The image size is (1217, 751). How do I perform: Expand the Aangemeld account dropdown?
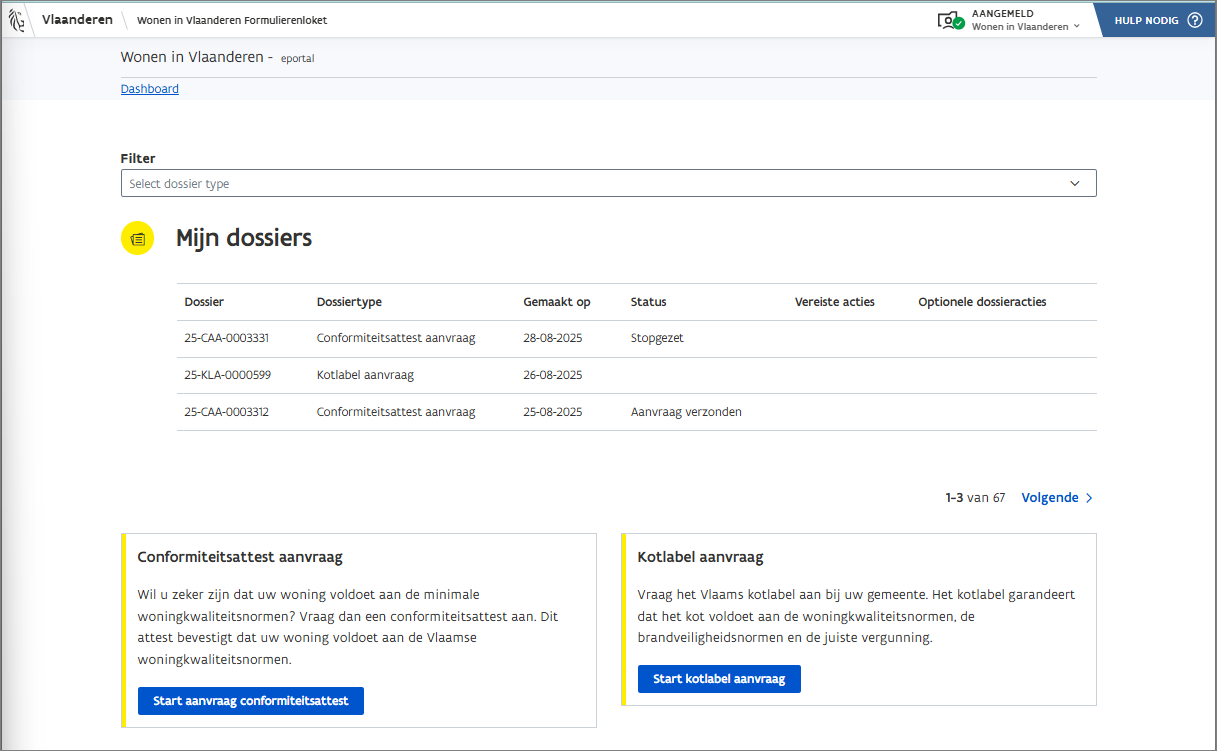1024,21
